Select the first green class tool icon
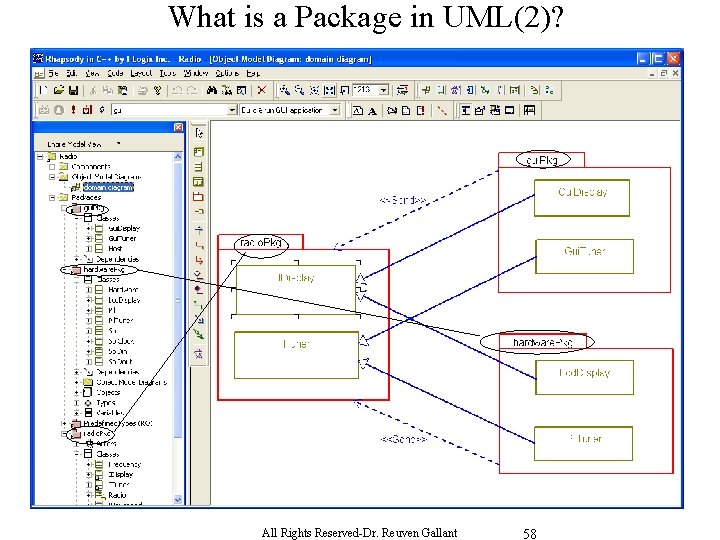 pos(198,152)
